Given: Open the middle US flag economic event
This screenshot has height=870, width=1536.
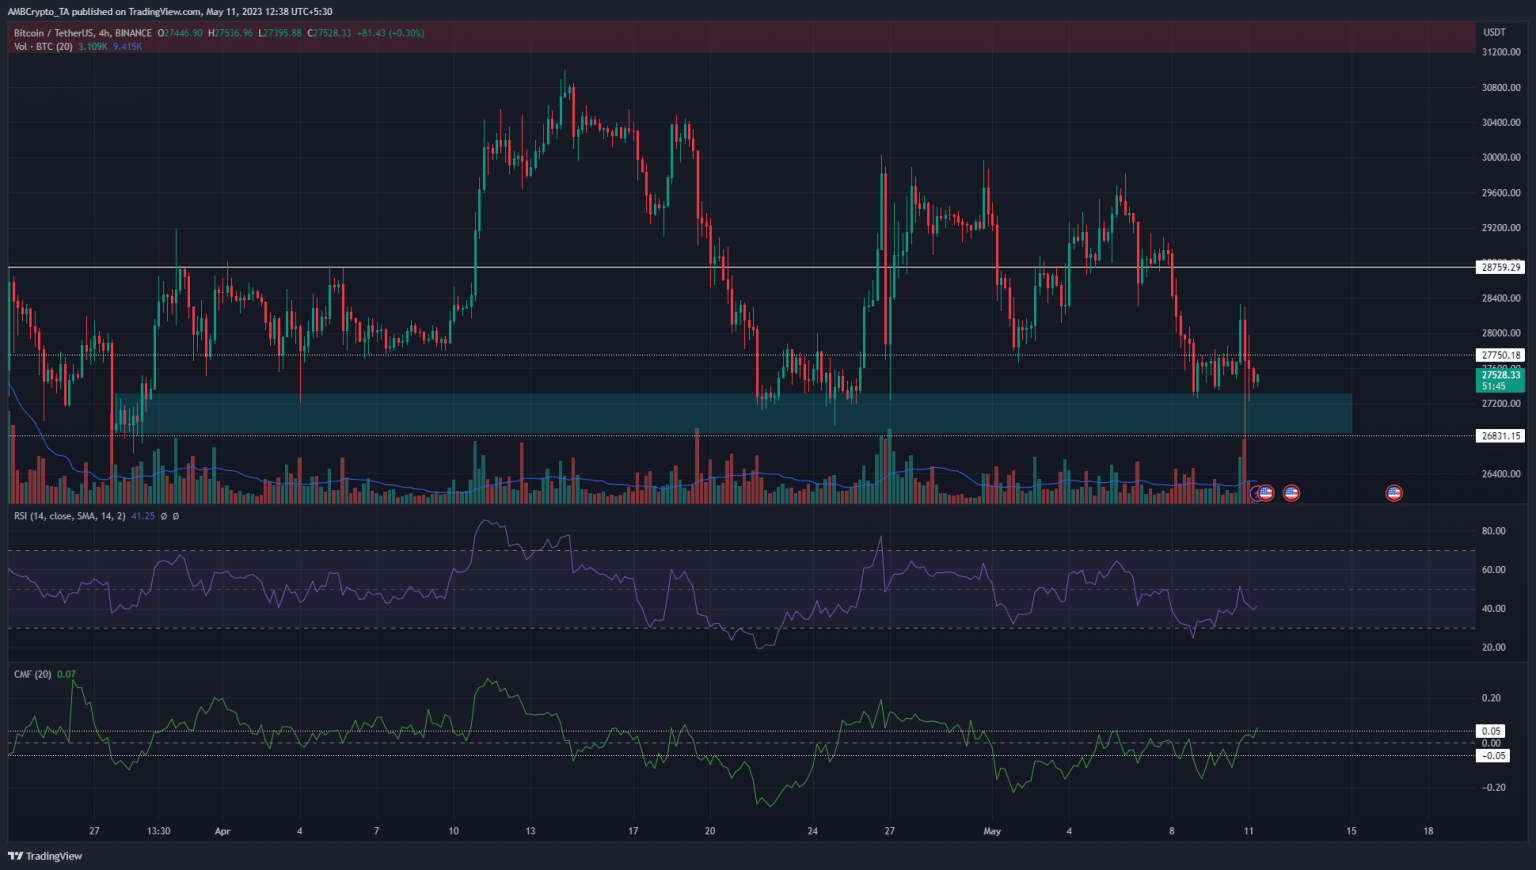Looking at the screenshot, I should tap(1291, 493).
